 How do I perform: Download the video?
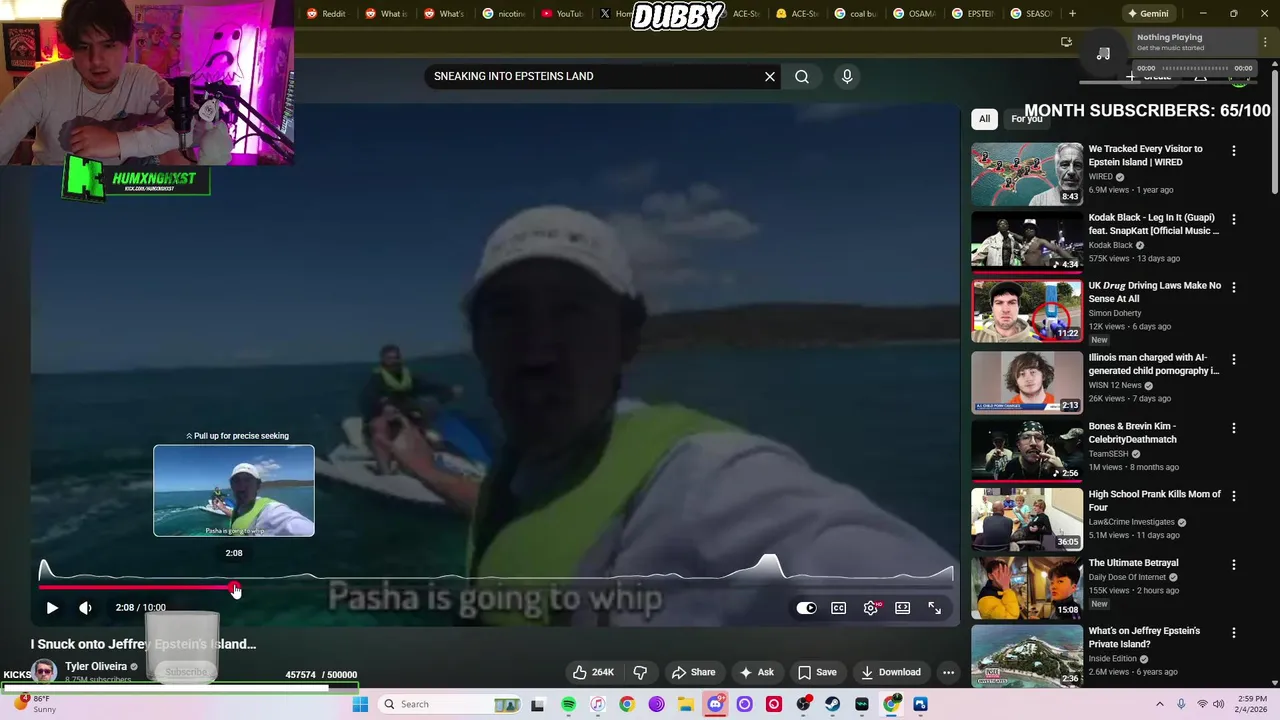(x=890, y=672)
